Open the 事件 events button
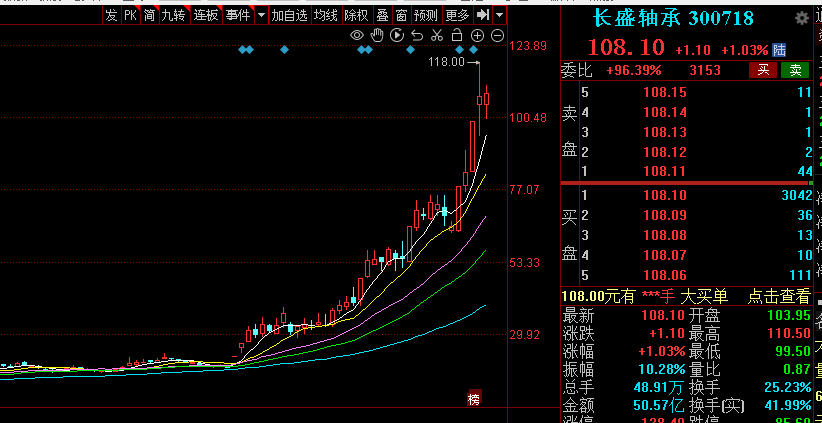Image resolution: width=822 pixels, height=423 pixels. [237, 15]
